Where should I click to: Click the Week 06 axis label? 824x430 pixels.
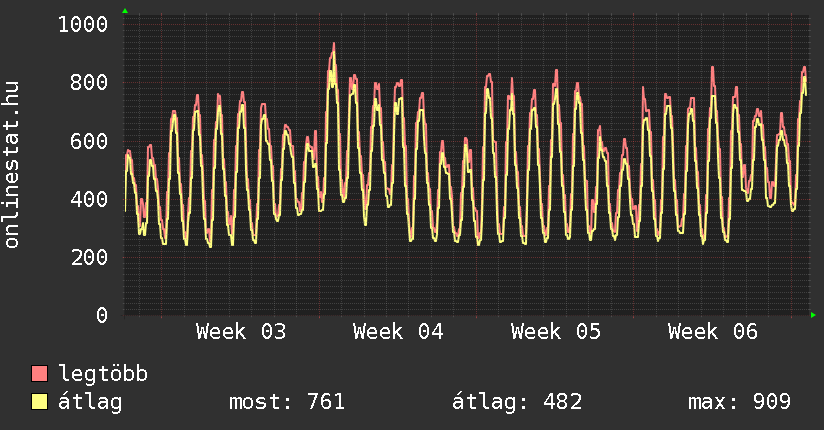pos(713,332)
